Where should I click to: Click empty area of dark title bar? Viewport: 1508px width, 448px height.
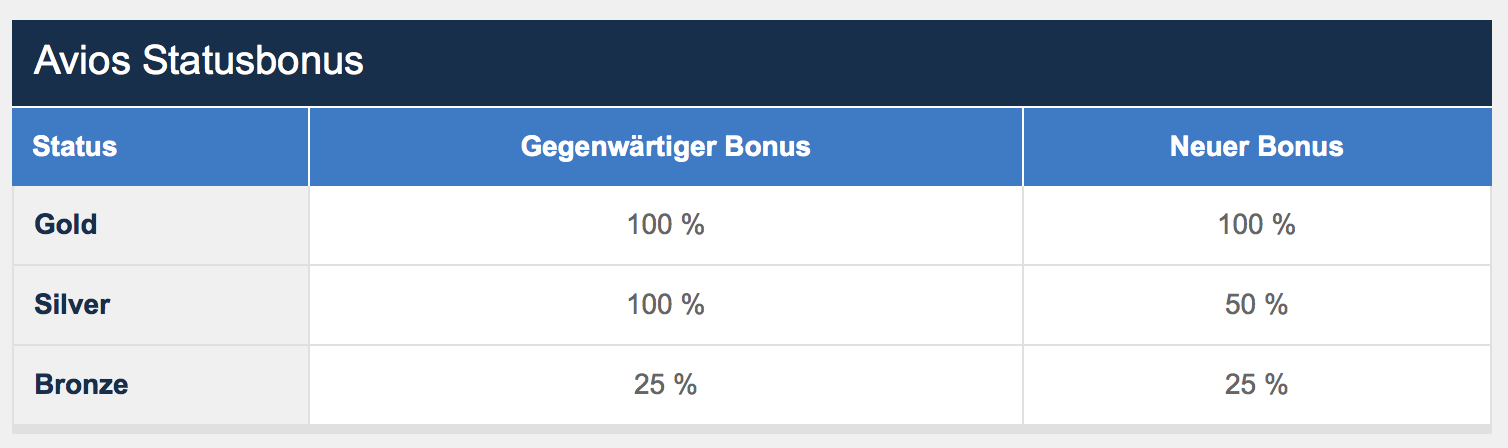[x=900, y=62]
